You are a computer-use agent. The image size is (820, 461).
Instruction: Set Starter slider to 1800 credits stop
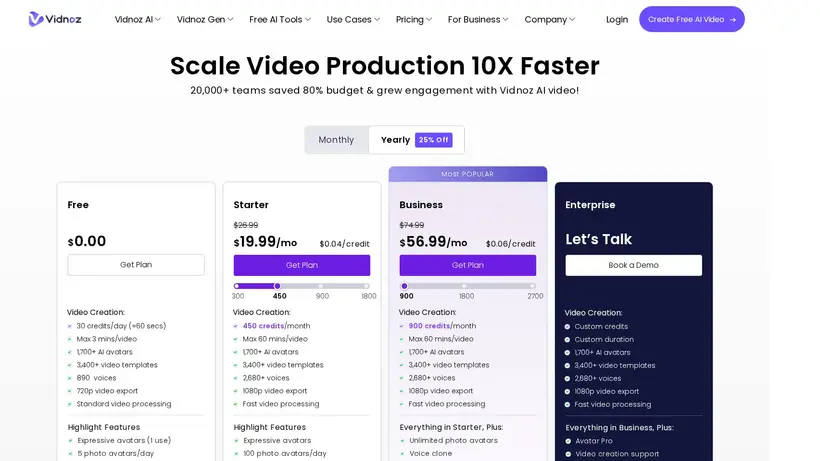coord(367,286)
